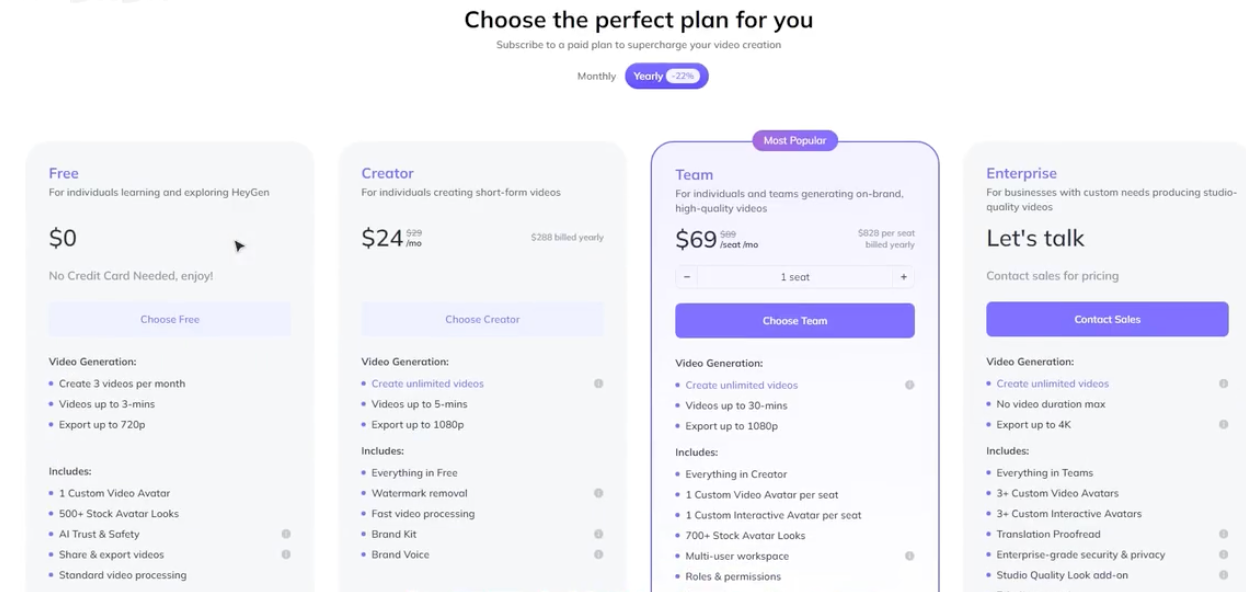Click info icon next to Multi-user workspace
This screenshot has height=592, width=1246.
[x=909, y=556]
